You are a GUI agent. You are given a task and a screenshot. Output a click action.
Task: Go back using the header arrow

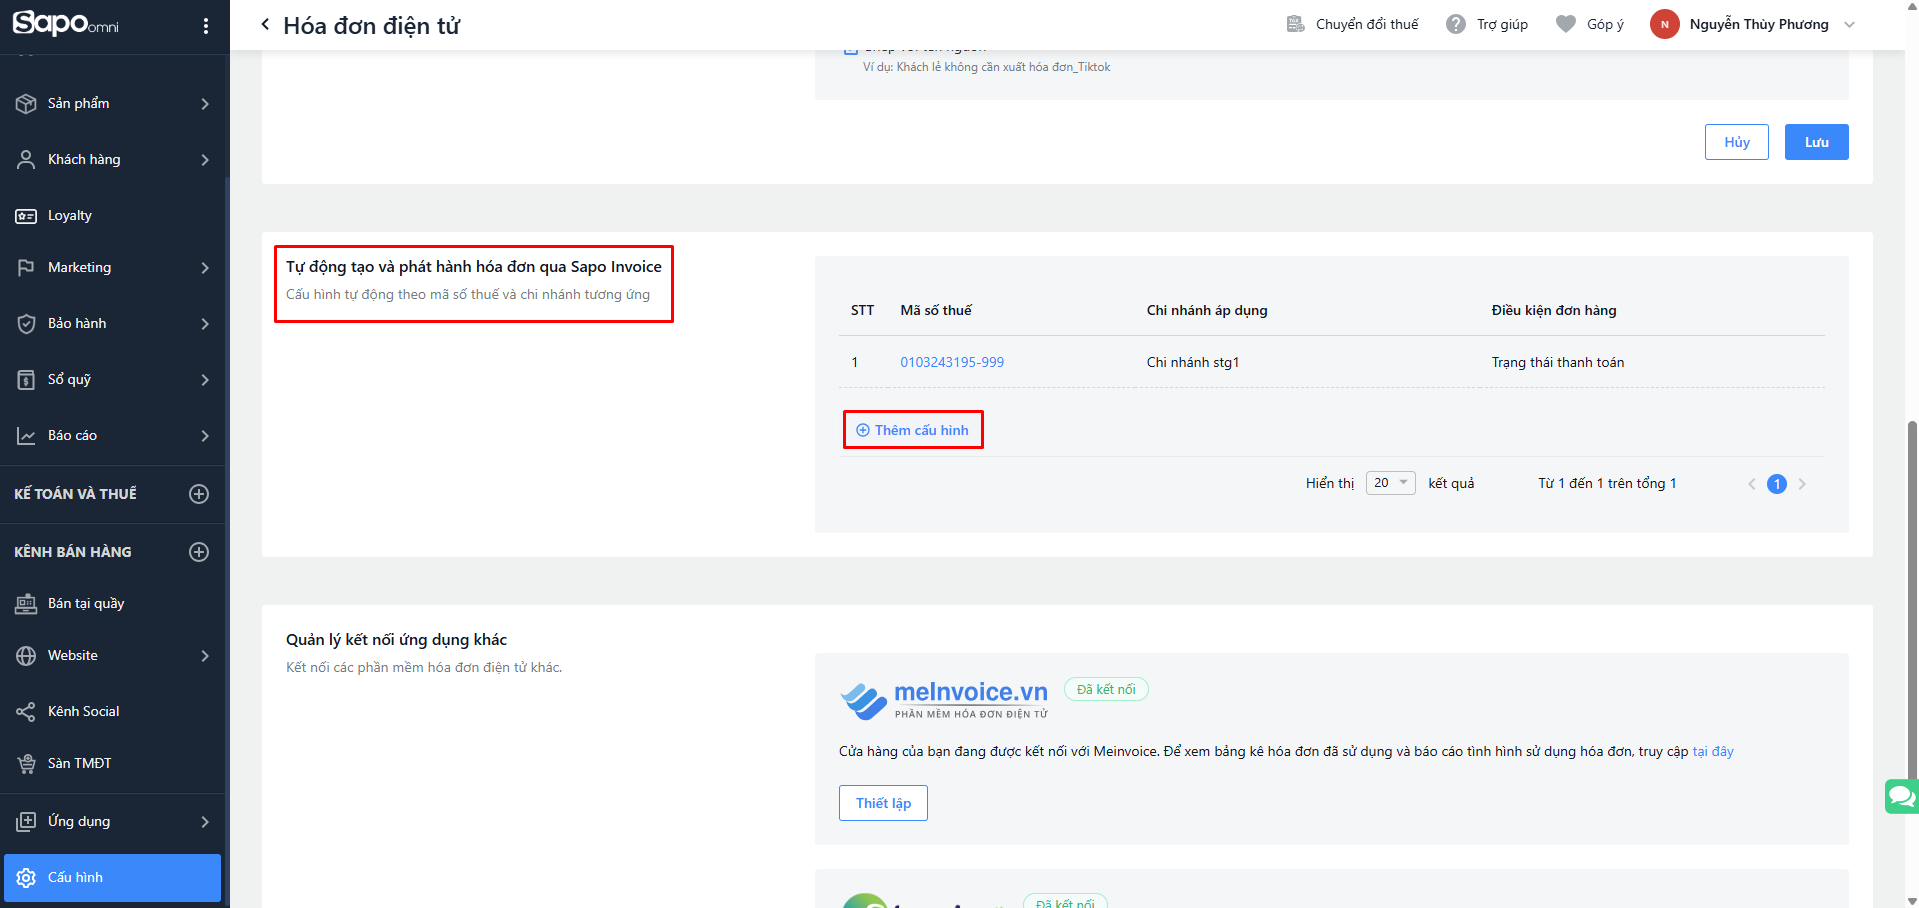click(x=265, y=25)
